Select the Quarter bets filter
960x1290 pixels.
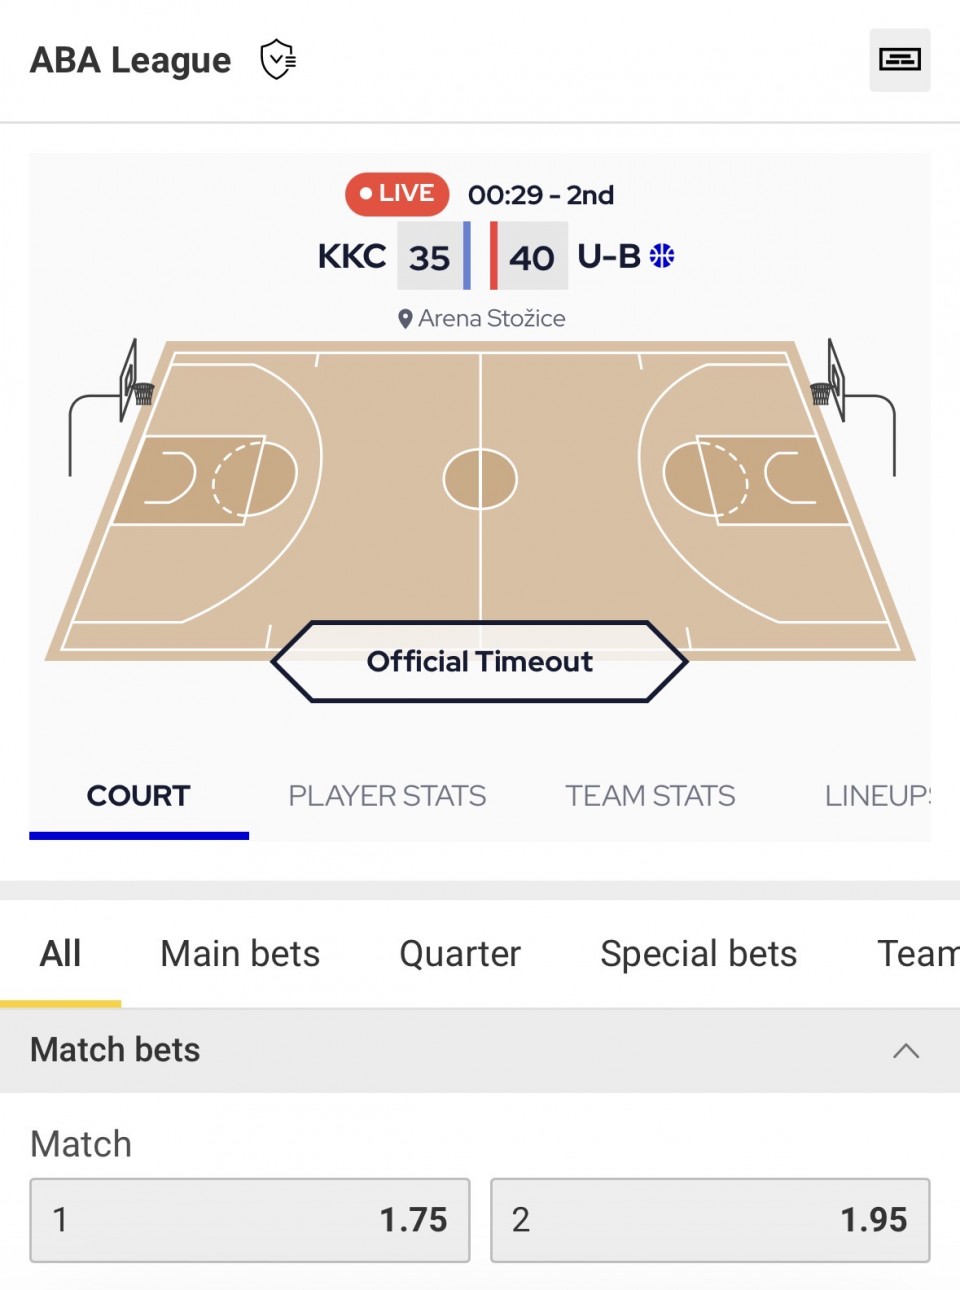[x=460, y=954]
